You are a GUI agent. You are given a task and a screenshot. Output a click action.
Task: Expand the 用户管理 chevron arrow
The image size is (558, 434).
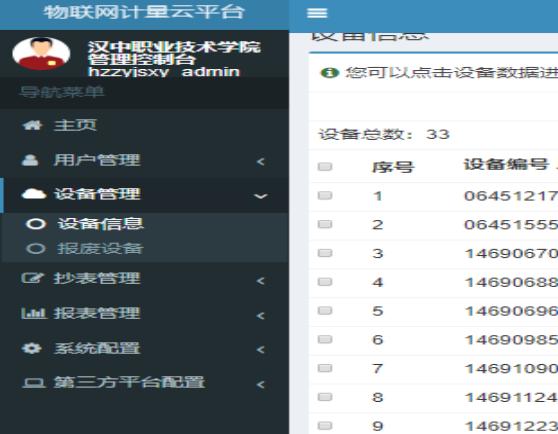click(x=261, y=162)
